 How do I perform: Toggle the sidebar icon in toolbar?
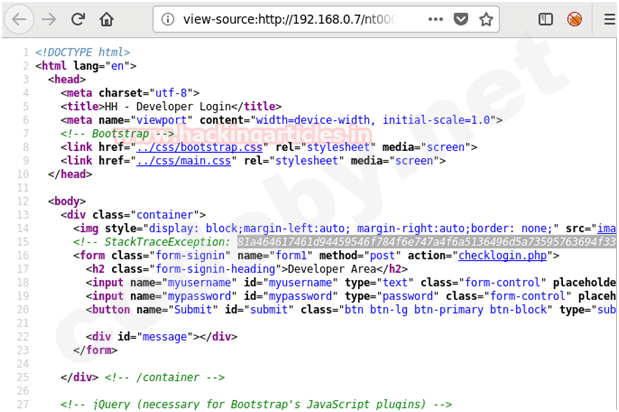tap(546, 19)
